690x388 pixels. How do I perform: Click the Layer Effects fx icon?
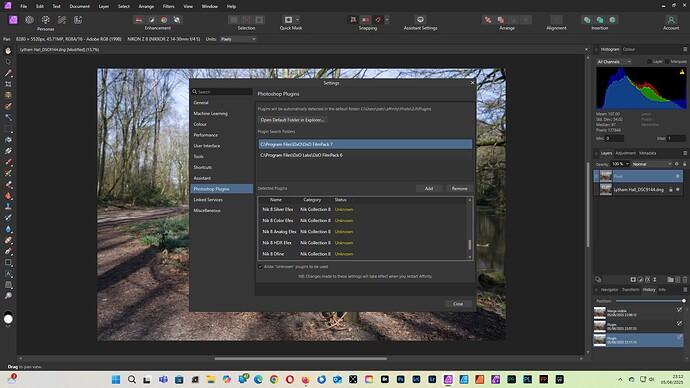click(x=647, y=279)
